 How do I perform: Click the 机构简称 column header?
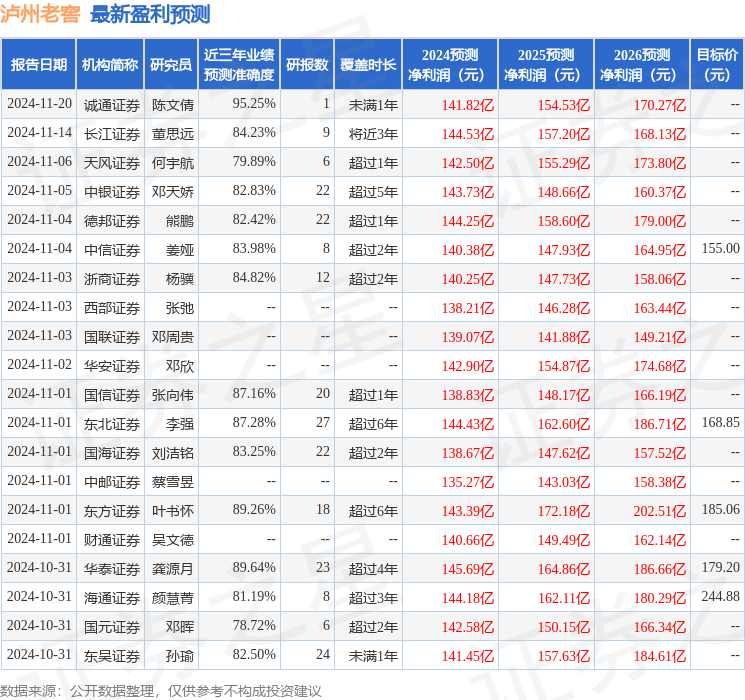pos(110,65)
